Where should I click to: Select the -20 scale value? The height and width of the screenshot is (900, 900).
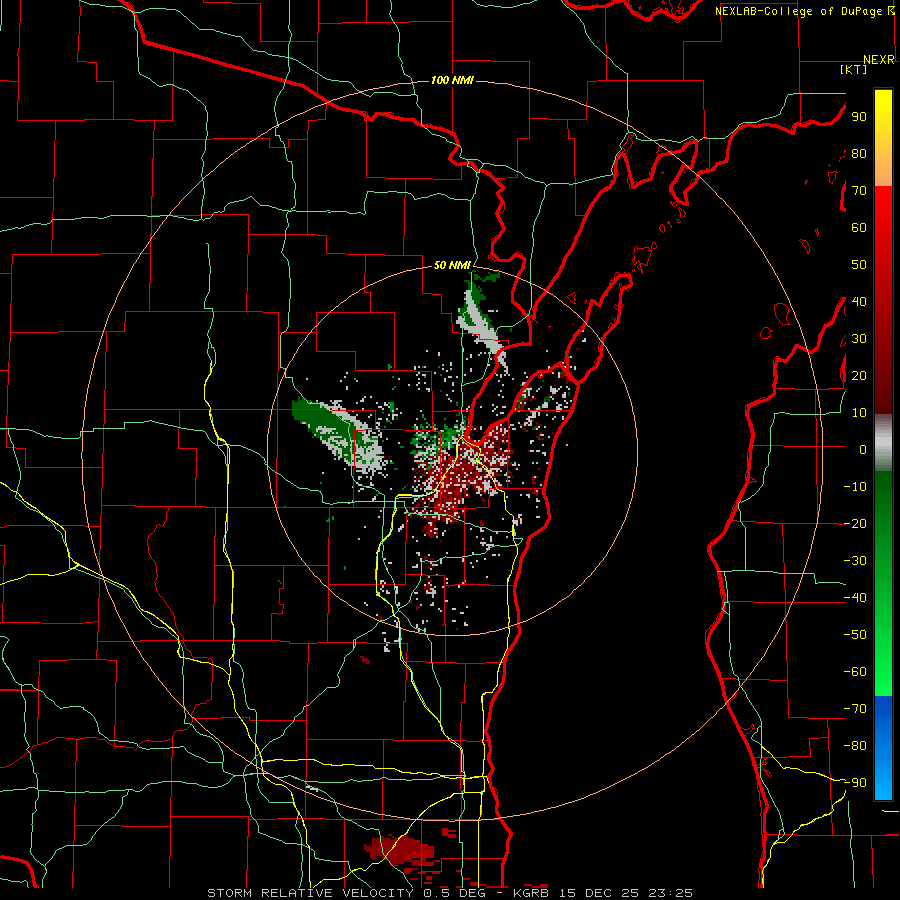(x=855, y=523)
